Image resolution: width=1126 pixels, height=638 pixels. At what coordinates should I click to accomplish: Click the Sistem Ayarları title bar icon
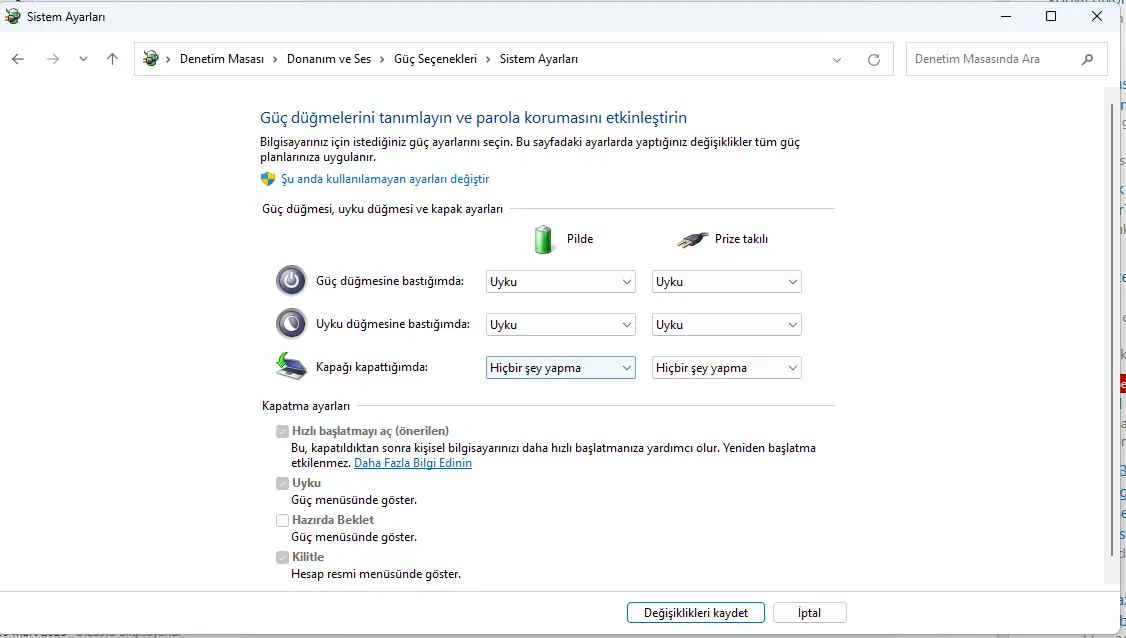point(12,17)
